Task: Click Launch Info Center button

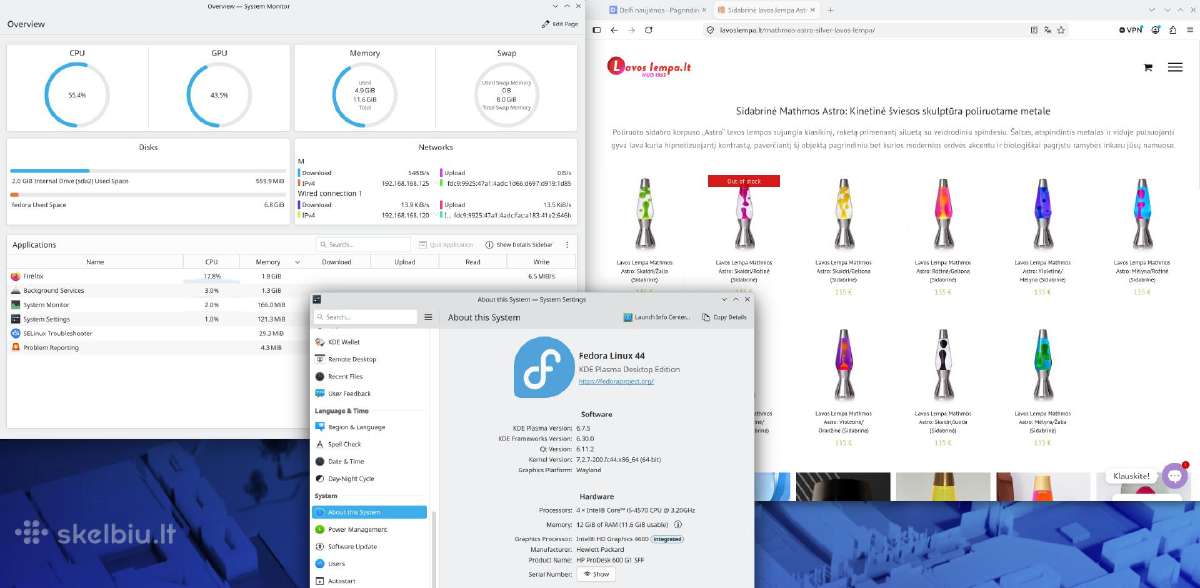Action: pos(656,317)
